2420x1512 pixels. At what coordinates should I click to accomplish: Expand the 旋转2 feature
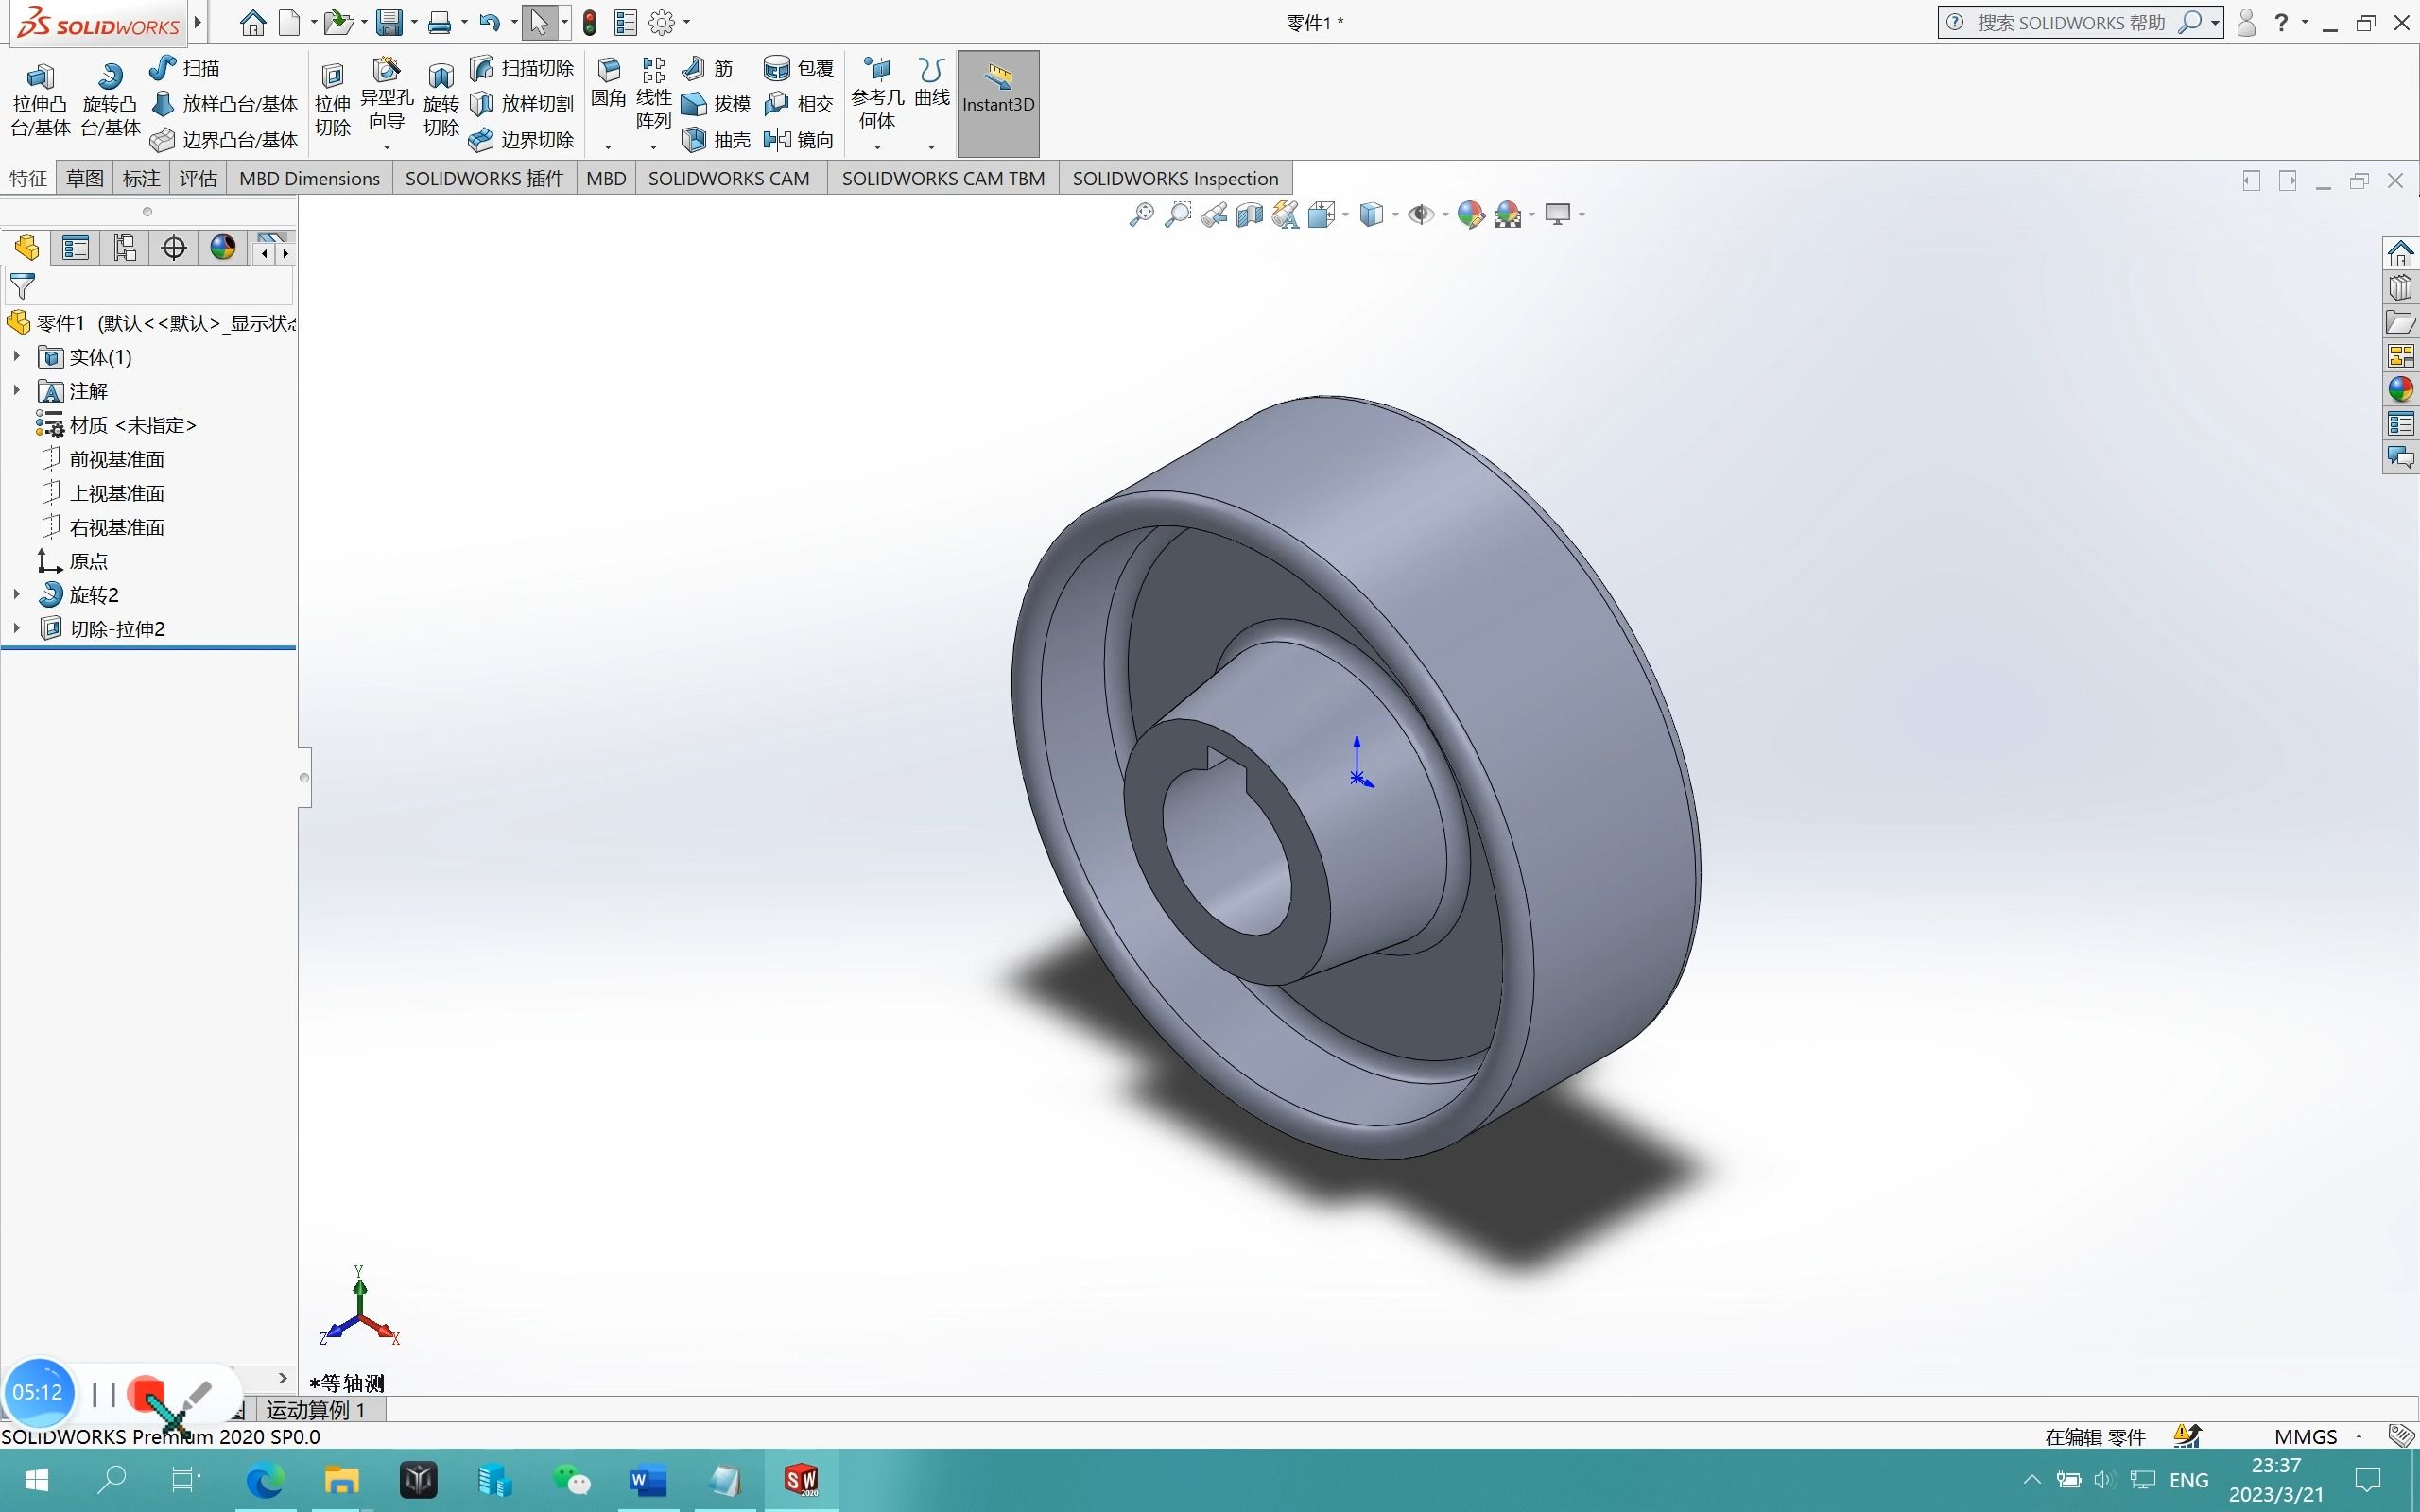point(17,594)
